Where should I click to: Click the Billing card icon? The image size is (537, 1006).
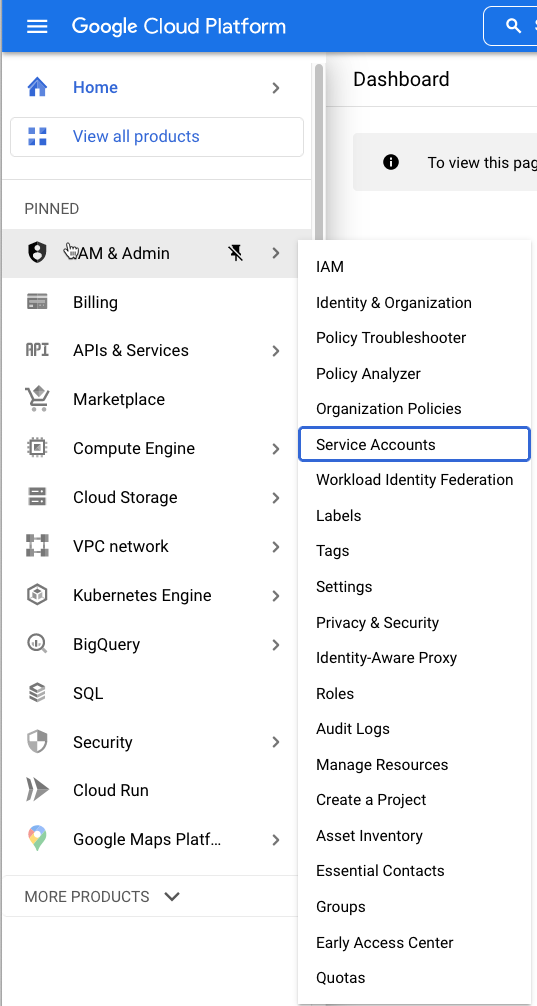pos(37,302)
